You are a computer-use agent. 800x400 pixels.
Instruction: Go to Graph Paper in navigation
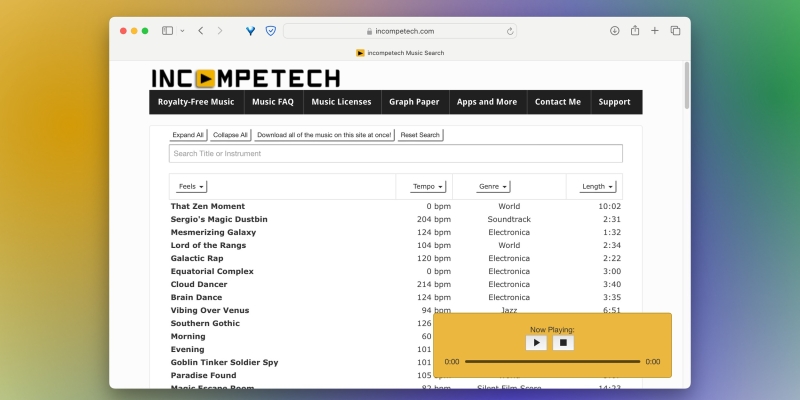coord(414,102)
